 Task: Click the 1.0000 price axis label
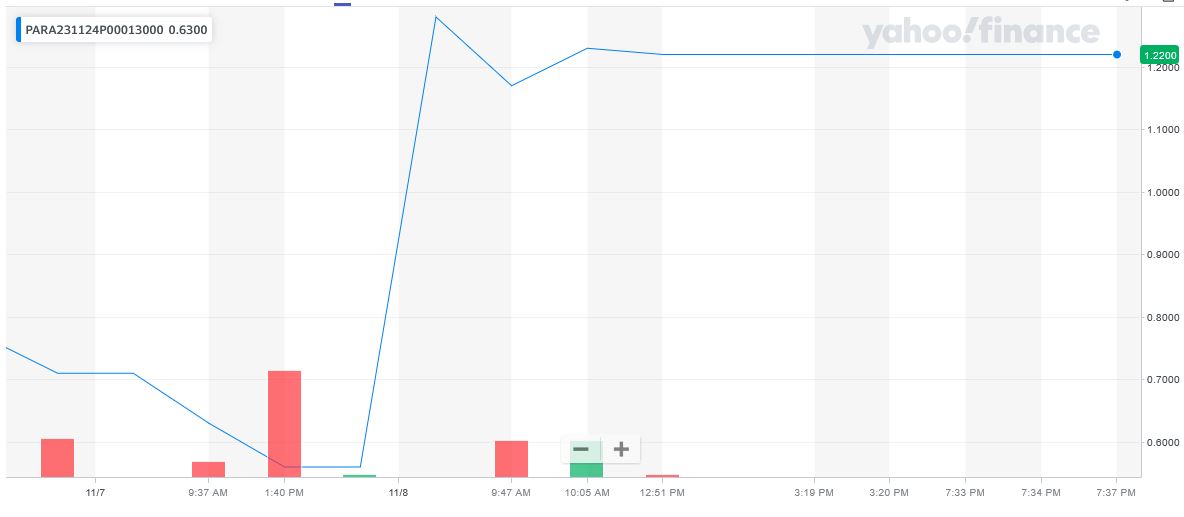pos(1160,192)
